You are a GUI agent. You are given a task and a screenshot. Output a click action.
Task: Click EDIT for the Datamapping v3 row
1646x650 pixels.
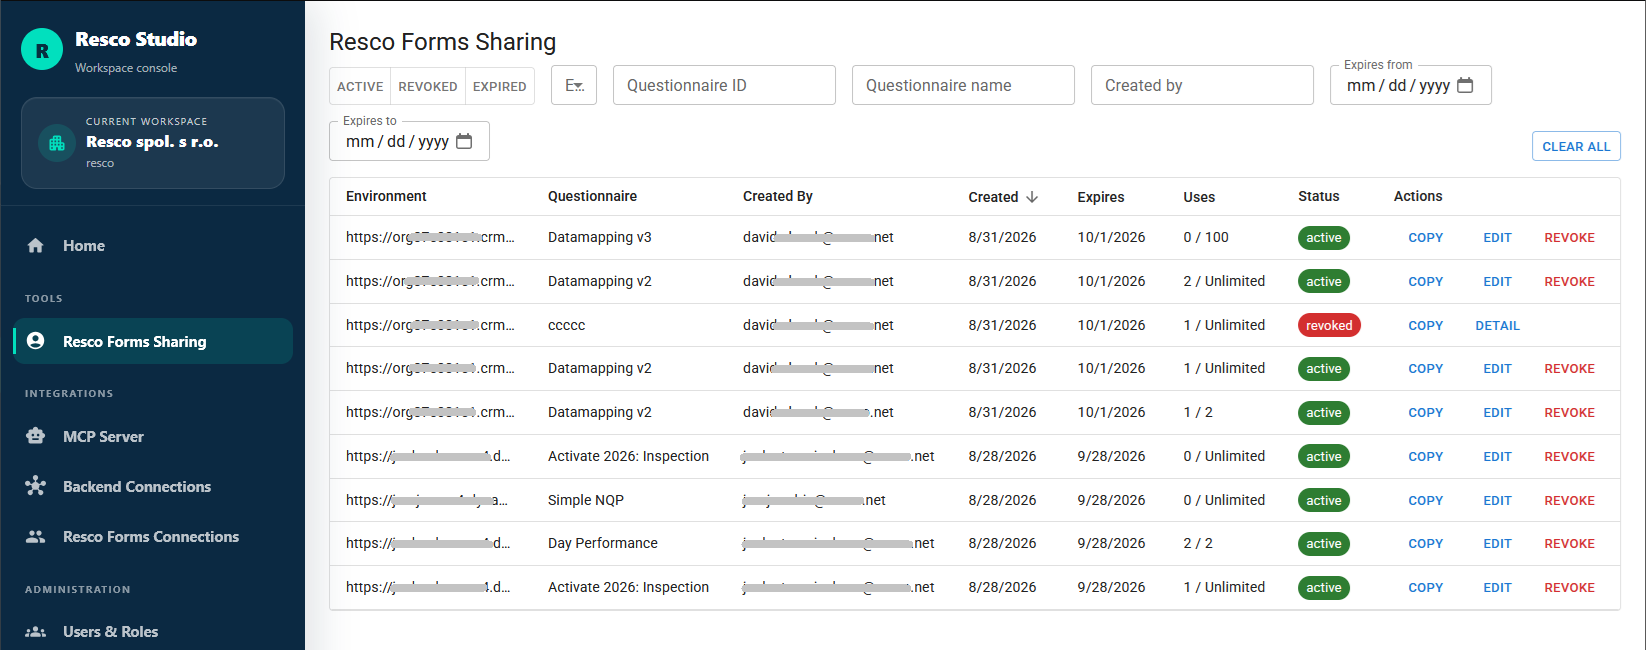1497,238
